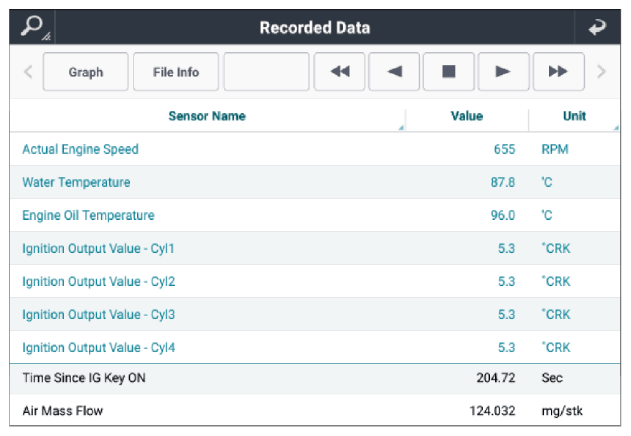
Task: Click the fast rewind button
Action: point(340,72)
